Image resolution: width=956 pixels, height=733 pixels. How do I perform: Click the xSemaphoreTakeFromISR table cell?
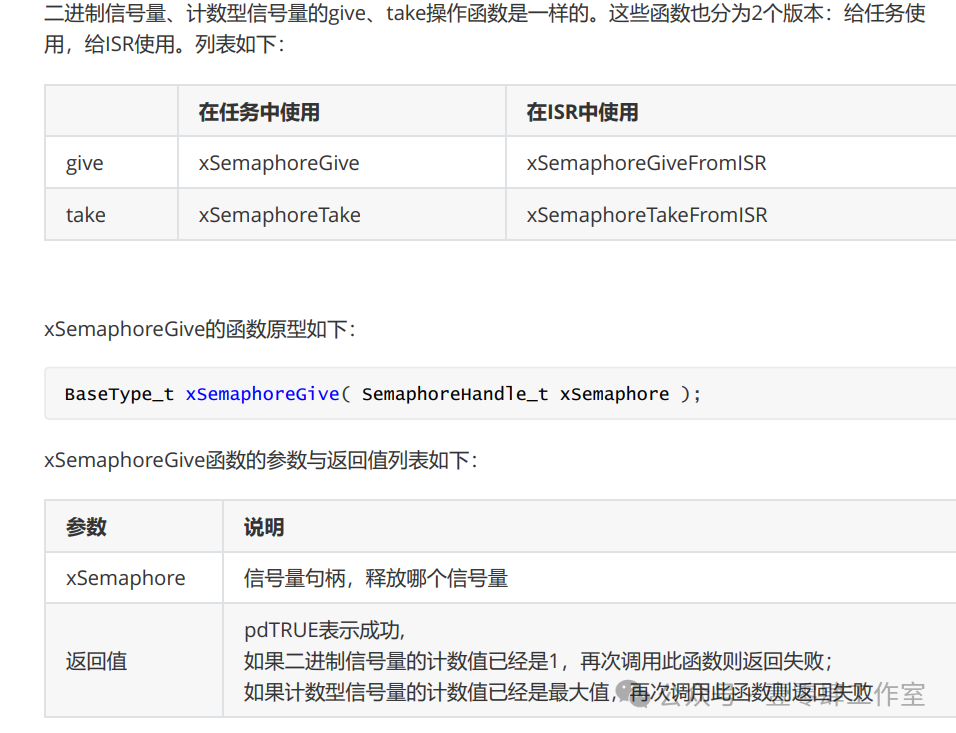click(x=731, y=215)
